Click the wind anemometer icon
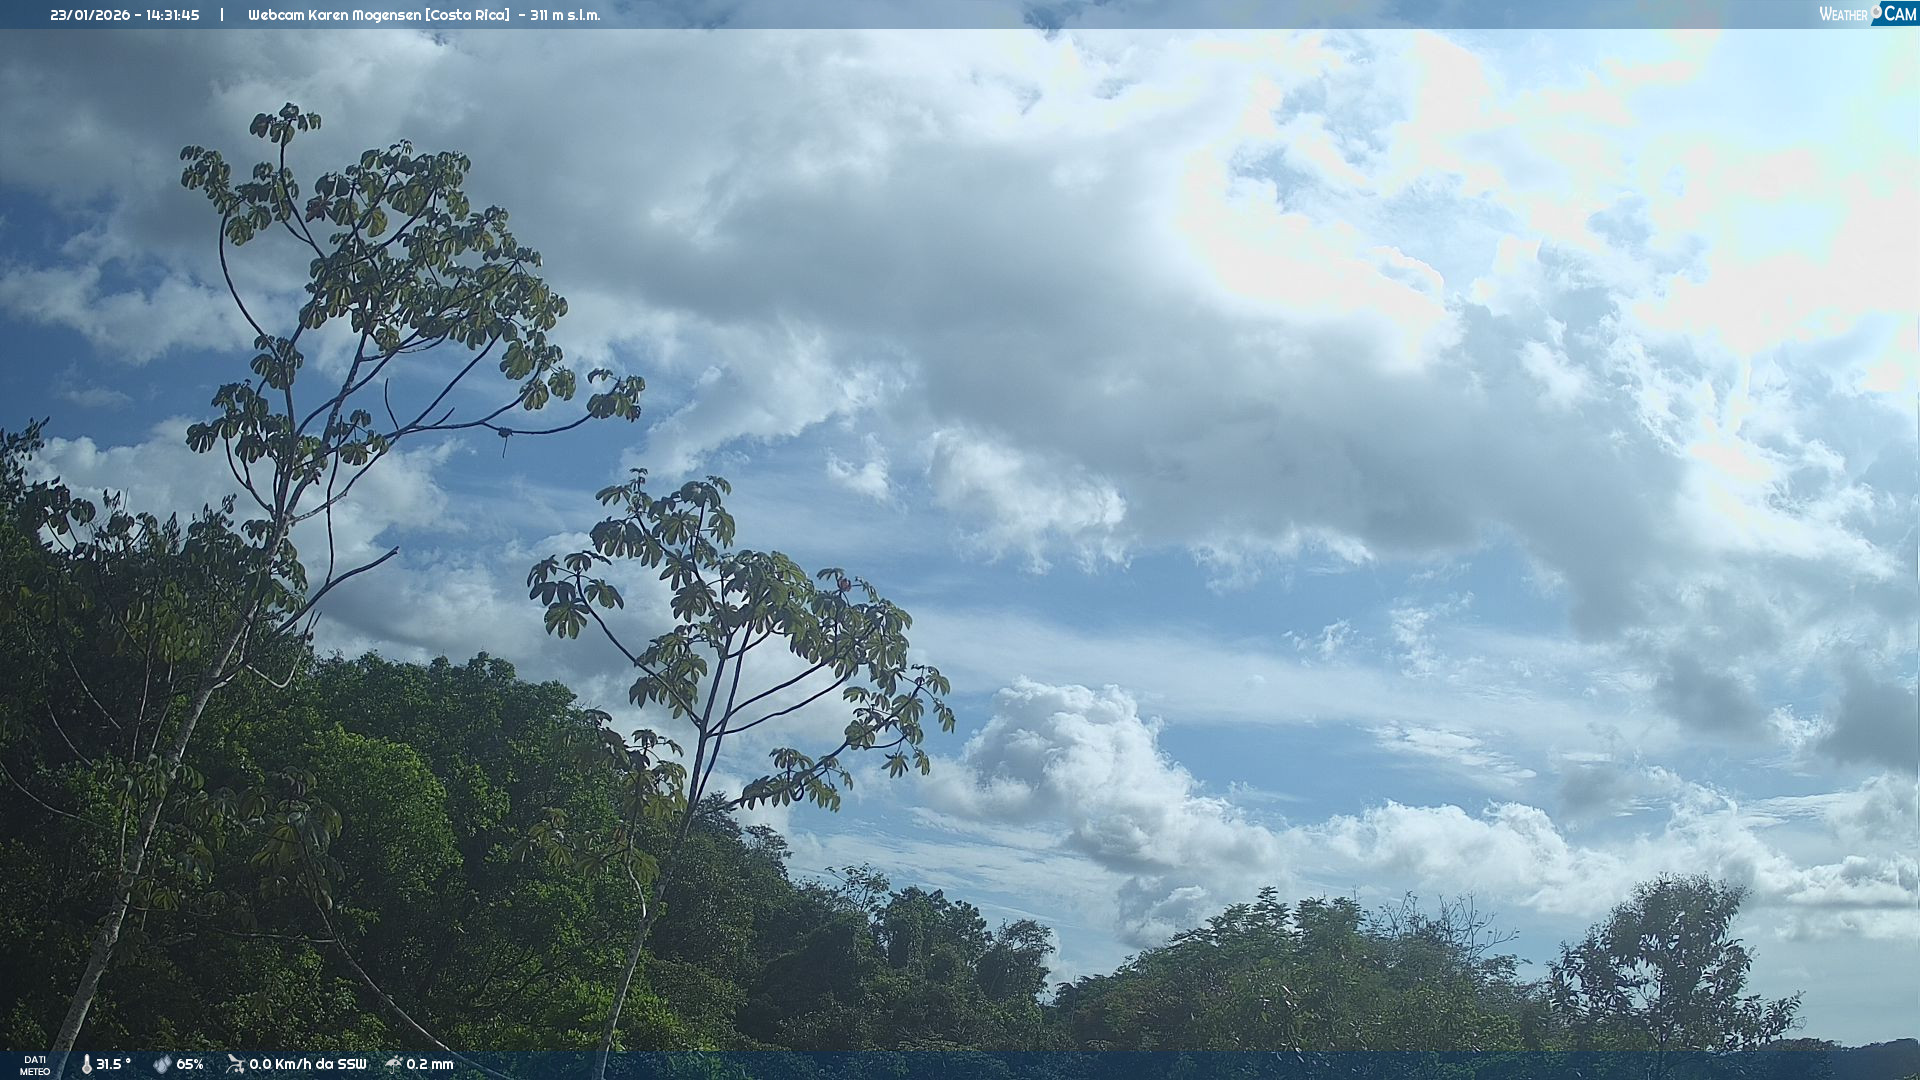This screenshot has height=1080, width=1920. [x=235, y=1064]
